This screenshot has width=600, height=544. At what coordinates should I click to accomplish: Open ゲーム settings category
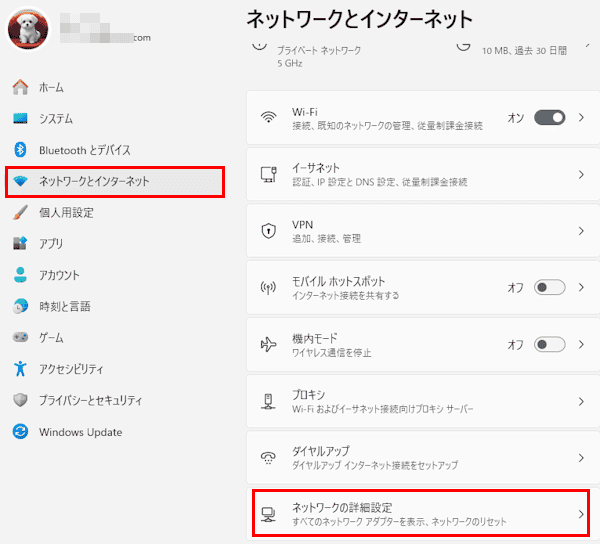click(51, 337)
